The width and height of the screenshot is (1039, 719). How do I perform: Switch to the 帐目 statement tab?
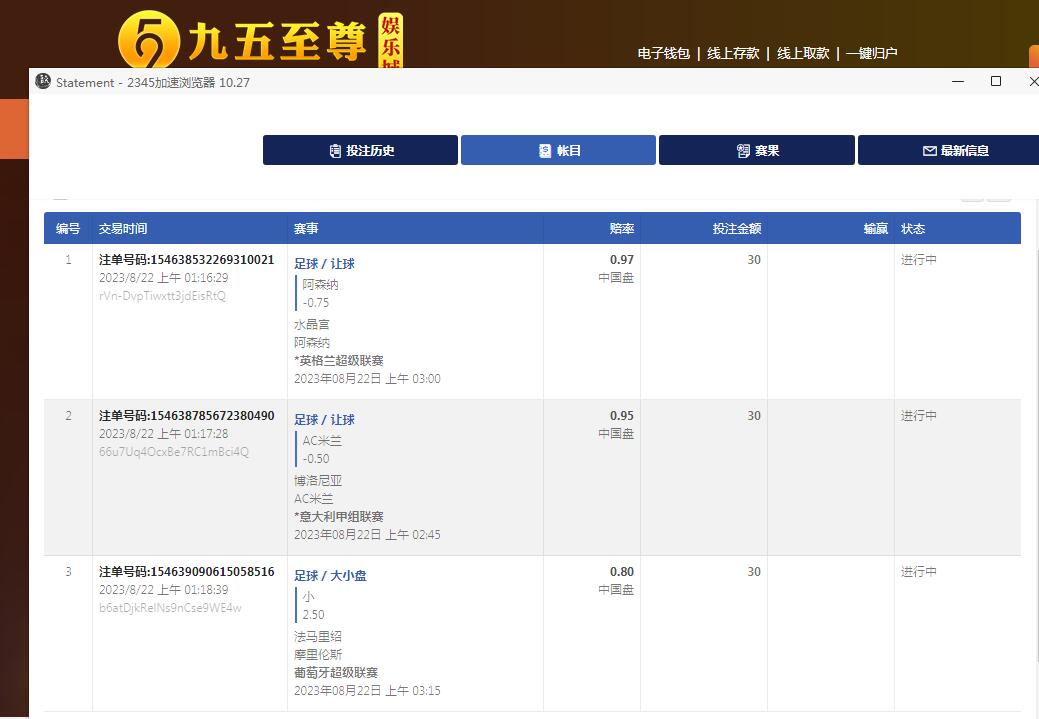click(x=558, y=150)
